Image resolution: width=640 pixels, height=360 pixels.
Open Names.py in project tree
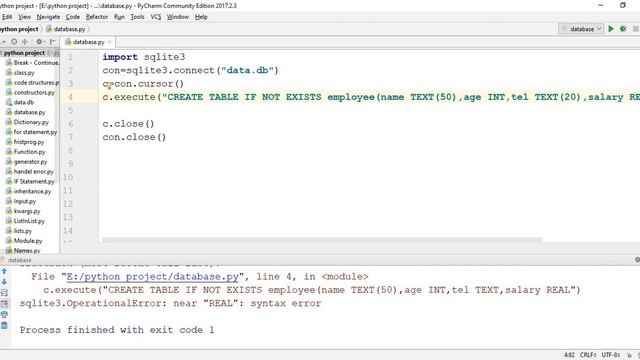point(23,251)
